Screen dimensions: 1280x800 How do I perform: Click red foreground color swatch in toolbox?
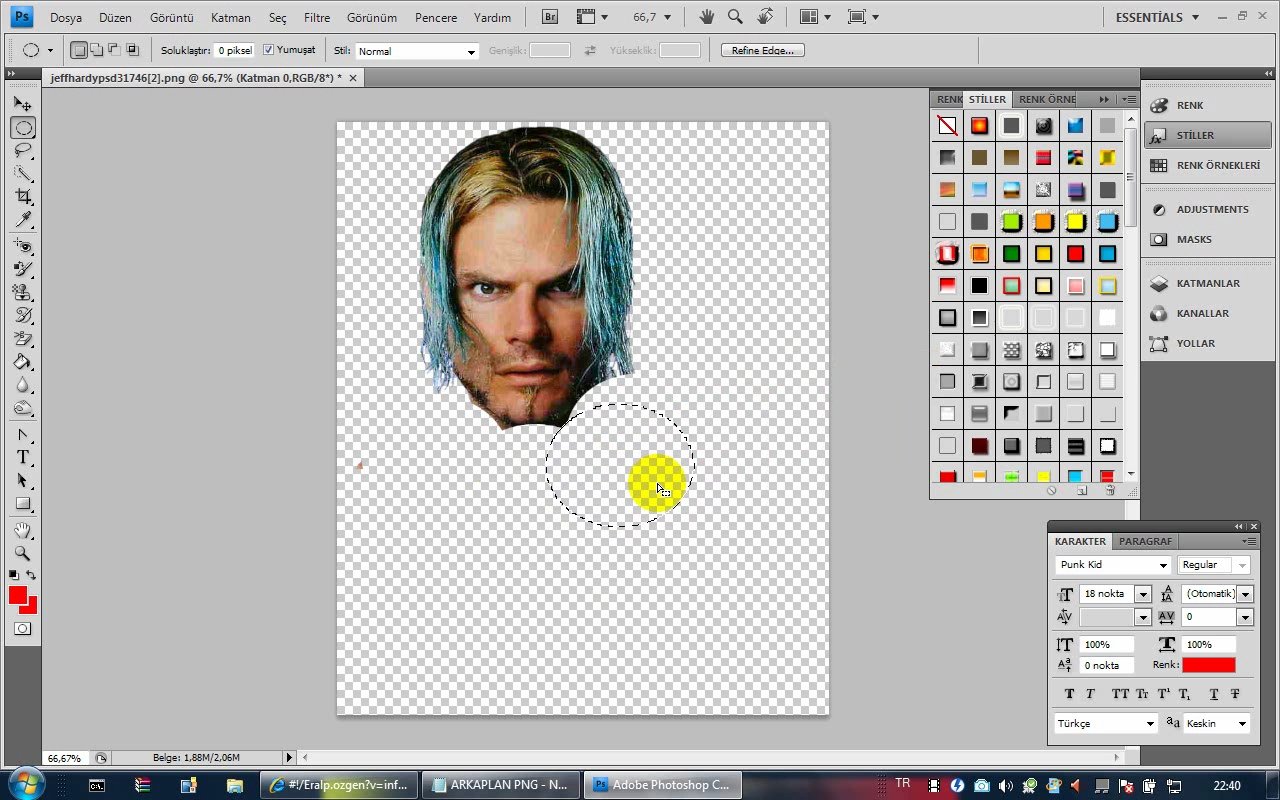(18, 594)
